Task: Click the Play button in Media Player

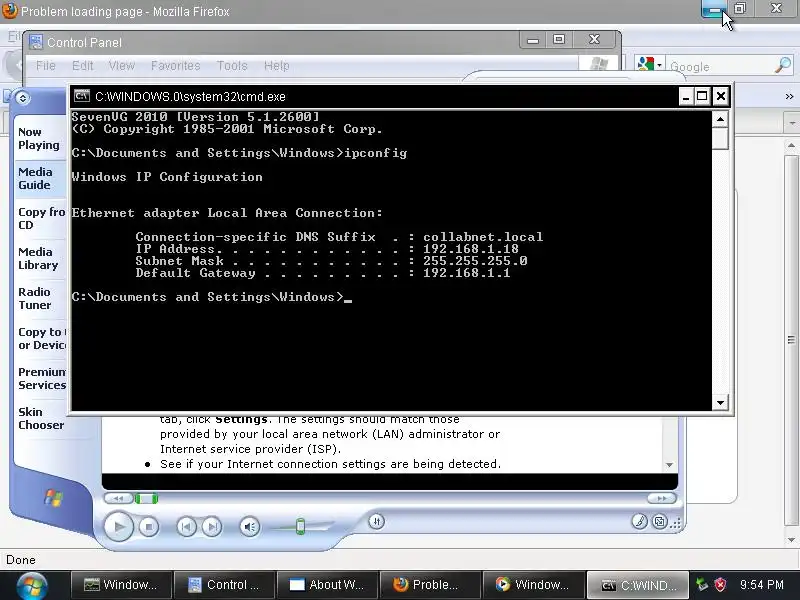Action: (118, 527)
